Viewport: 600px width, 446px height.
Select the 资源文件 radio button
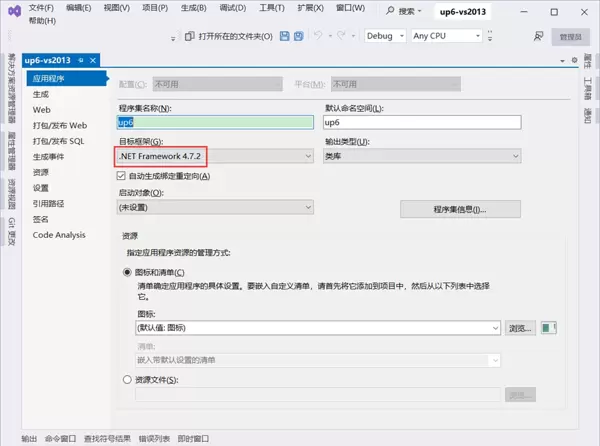pos(127,379)
